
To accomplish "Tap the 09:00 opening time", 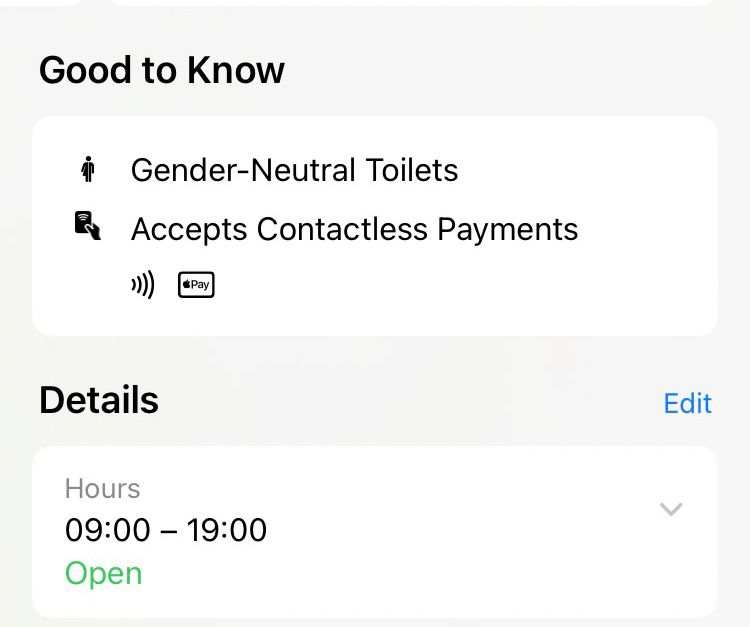I will click(x=108, y=530).
